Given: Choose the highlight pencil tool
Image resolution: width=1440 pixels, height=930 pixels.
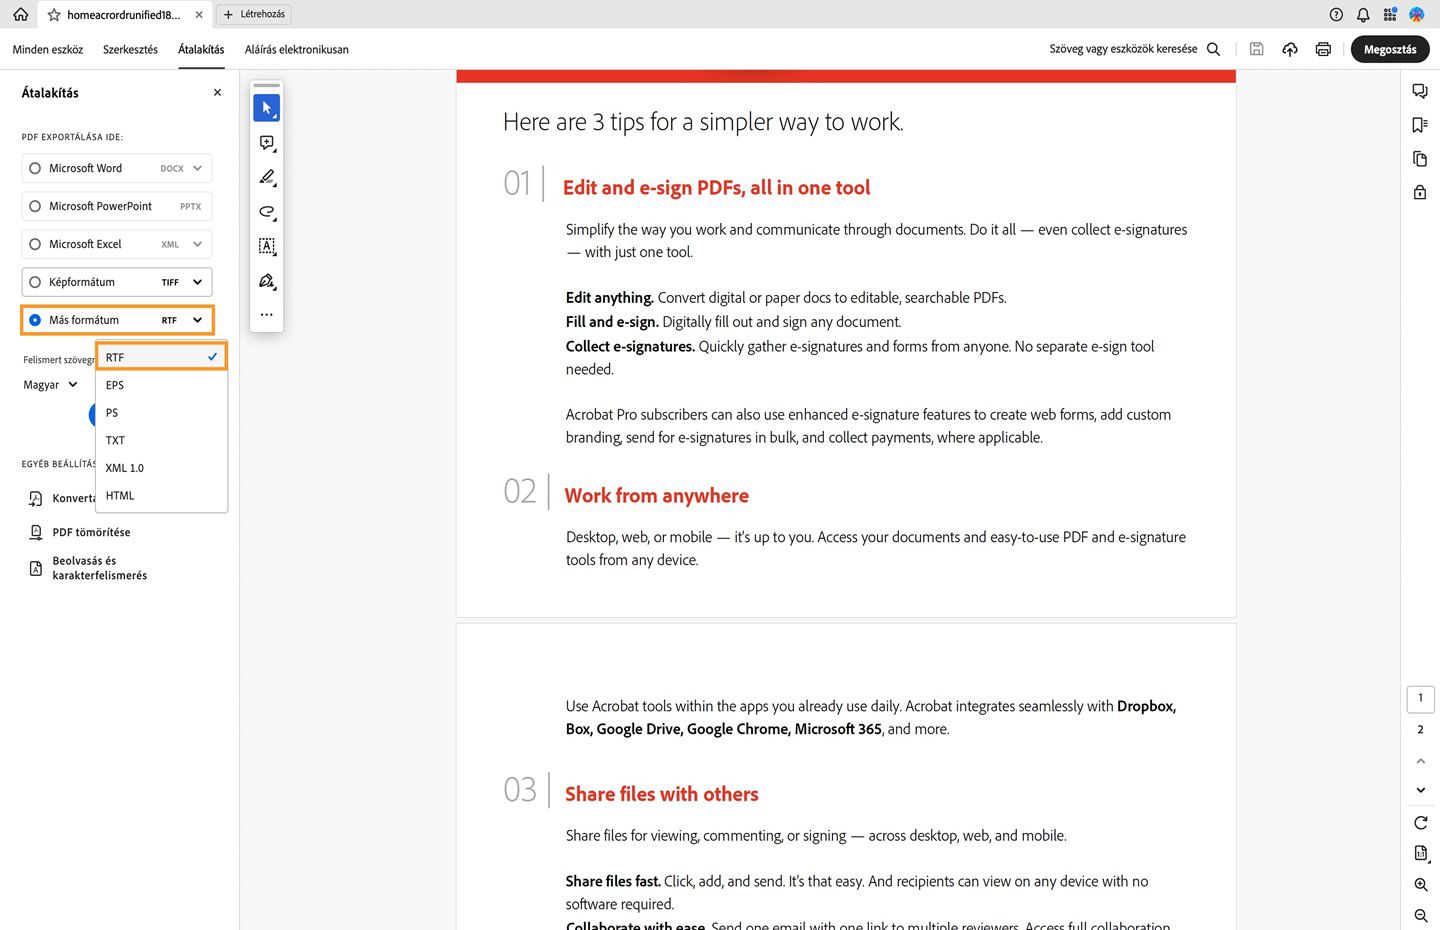Looking at the screenshot, I should pos(266,177).
